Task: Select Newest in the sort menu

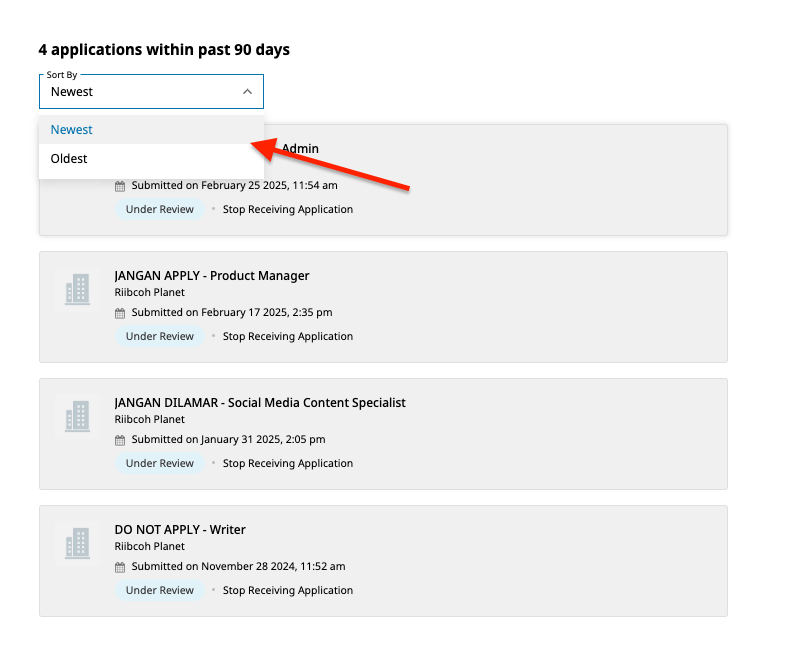Action: tap(151, 130)
